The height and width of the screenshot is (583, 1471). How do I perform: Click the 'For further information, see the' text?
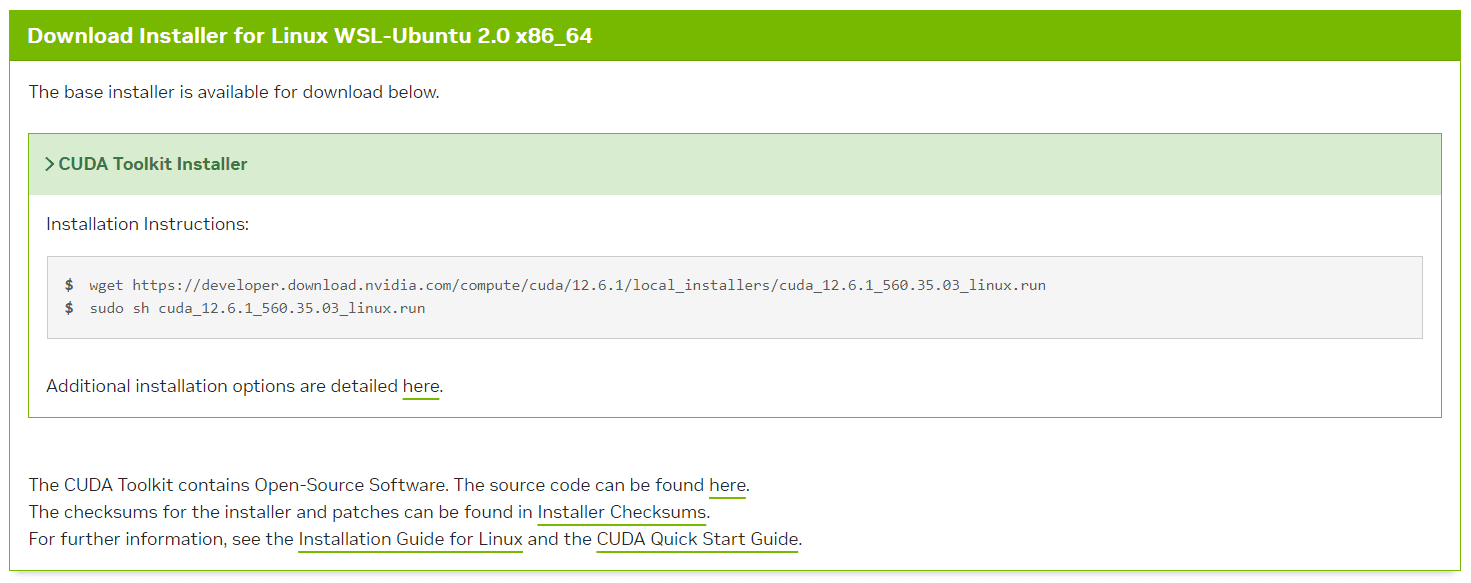161,539
